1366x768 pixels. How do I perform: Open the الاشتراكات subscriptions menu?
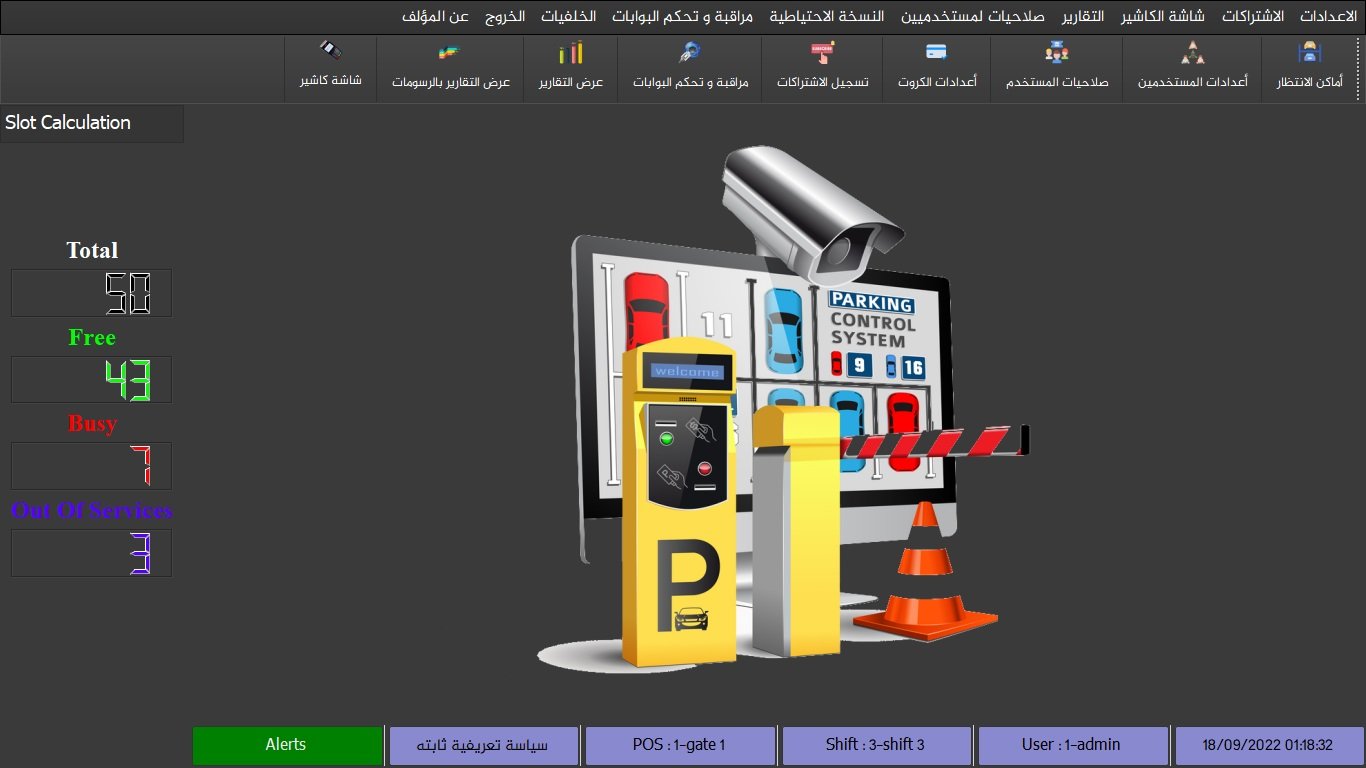(1252, 17)
